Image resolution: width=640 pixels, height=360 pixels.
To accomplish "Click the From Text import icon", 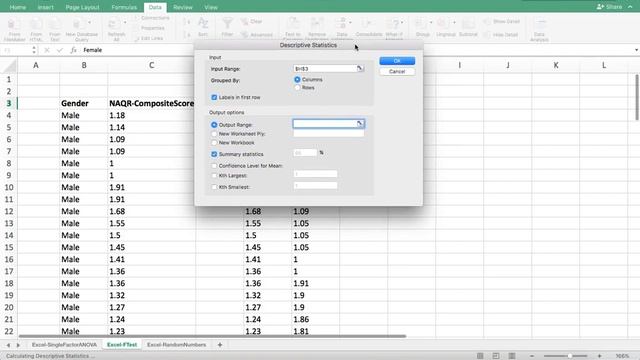I will coord(54,24).
